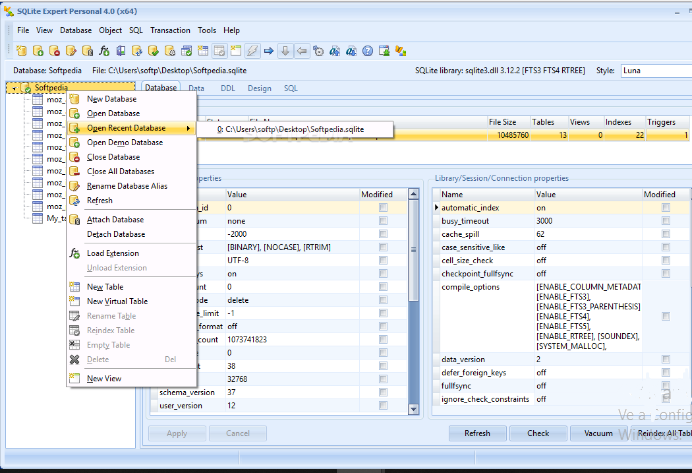Click the first toolbar database icon

22,50
